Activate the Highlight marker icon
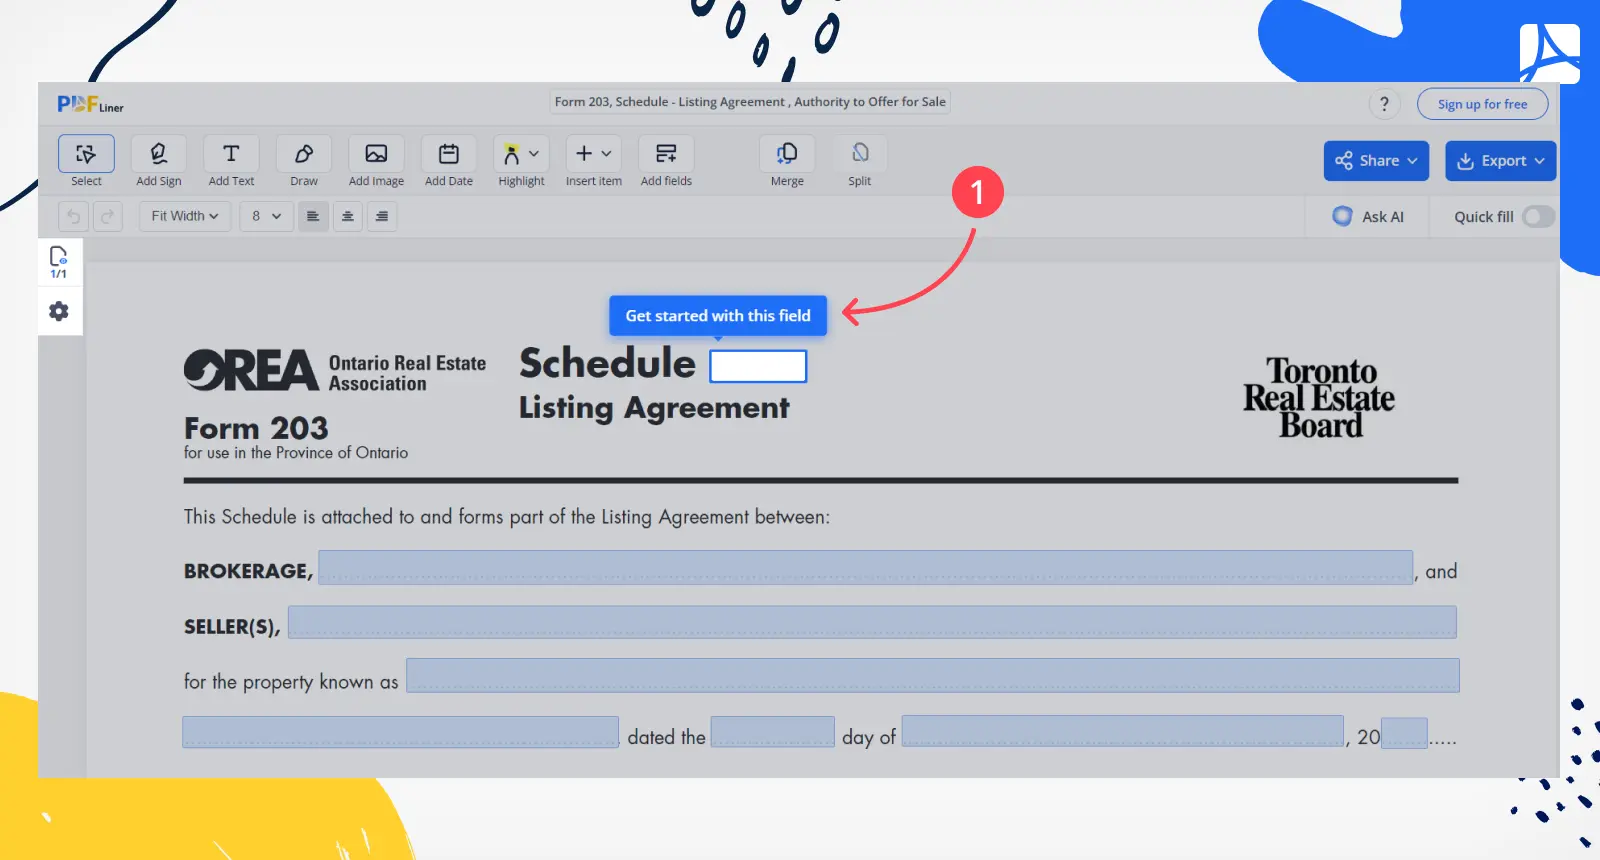Screen dimensions: 1600x860 [511, 154]
